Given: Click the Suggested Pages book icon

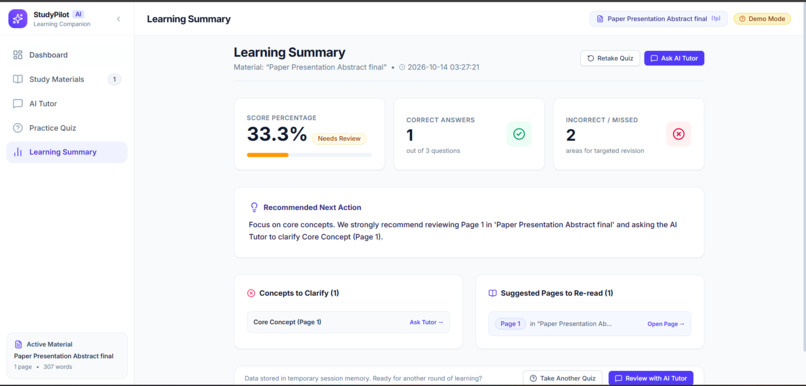Looking at the screenshot, I should point(492,293).
